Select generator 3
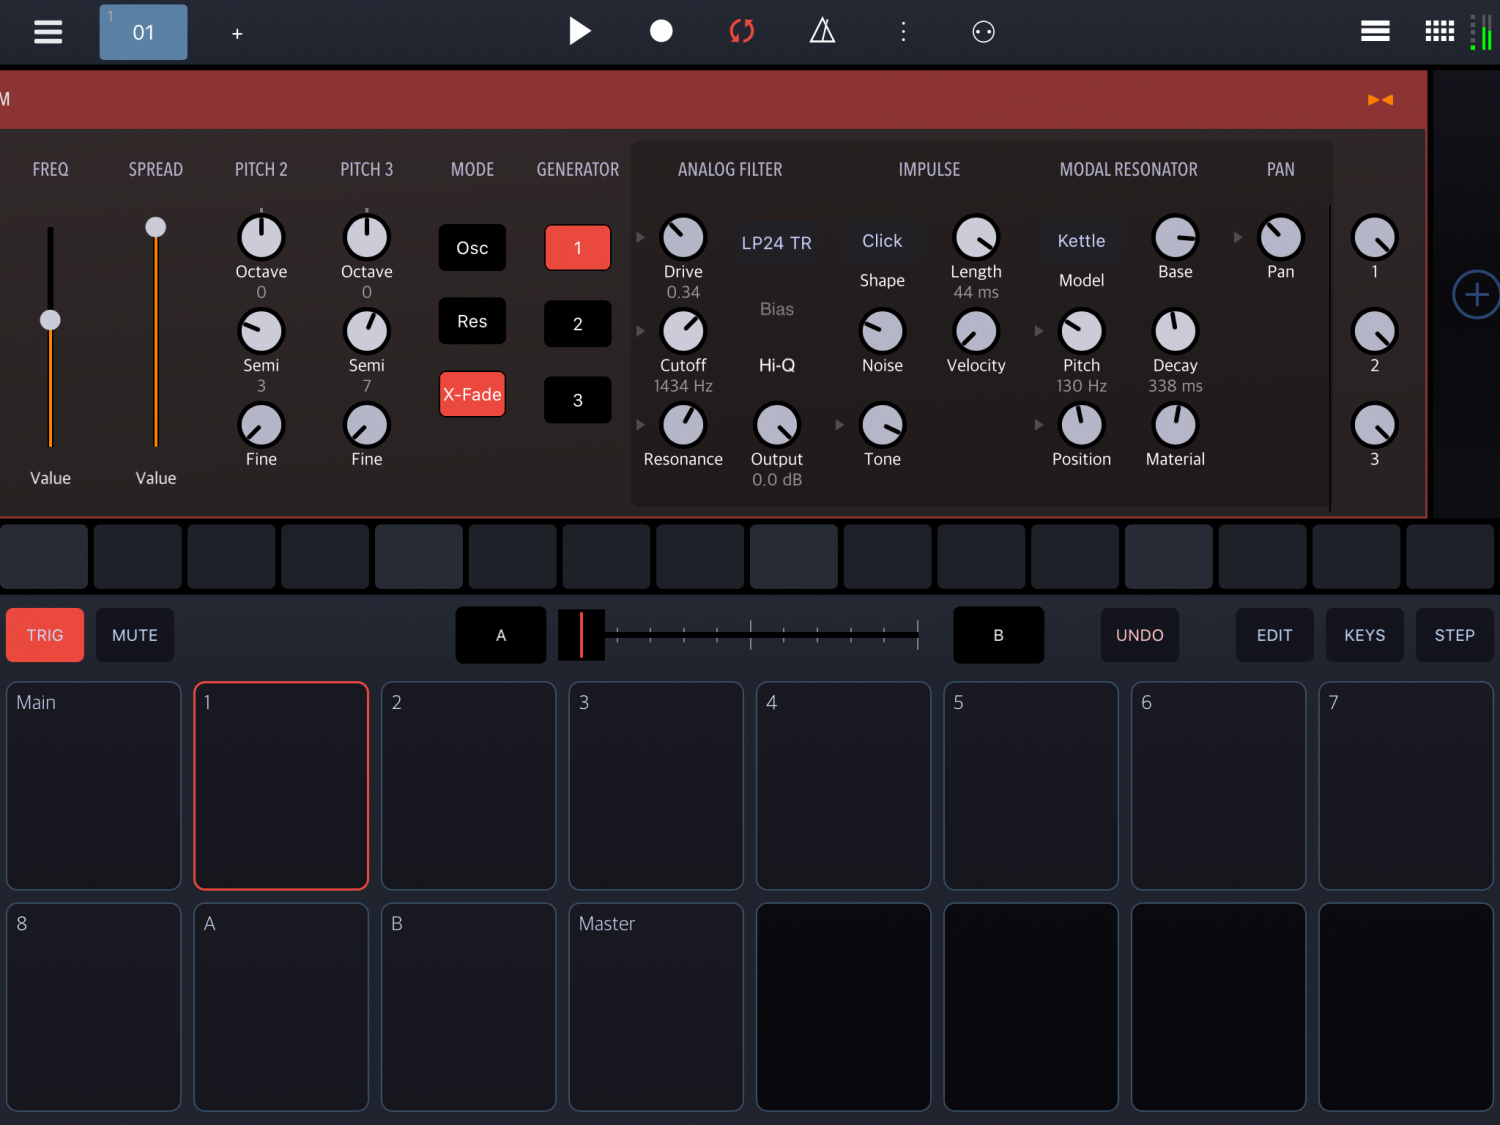The height and width of the screenshot is (1125, 1500). 577,400
